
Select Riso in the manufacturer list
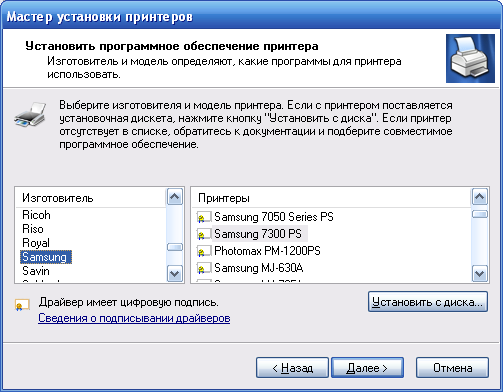coord(33,229)
